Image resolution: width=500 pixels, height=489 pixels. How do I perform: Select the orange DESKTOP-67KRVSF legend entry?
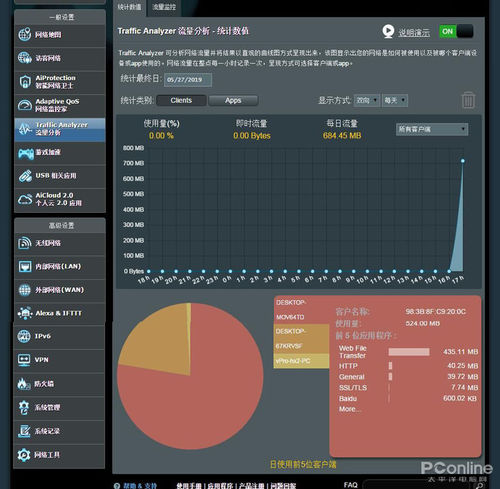[x=301, y=339]
